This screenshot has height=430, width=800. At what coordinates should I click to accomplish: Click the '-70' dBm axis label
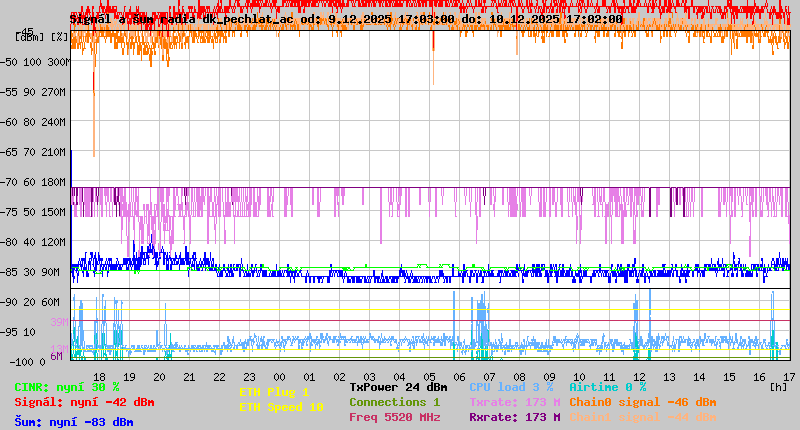(x=8, y=182)
